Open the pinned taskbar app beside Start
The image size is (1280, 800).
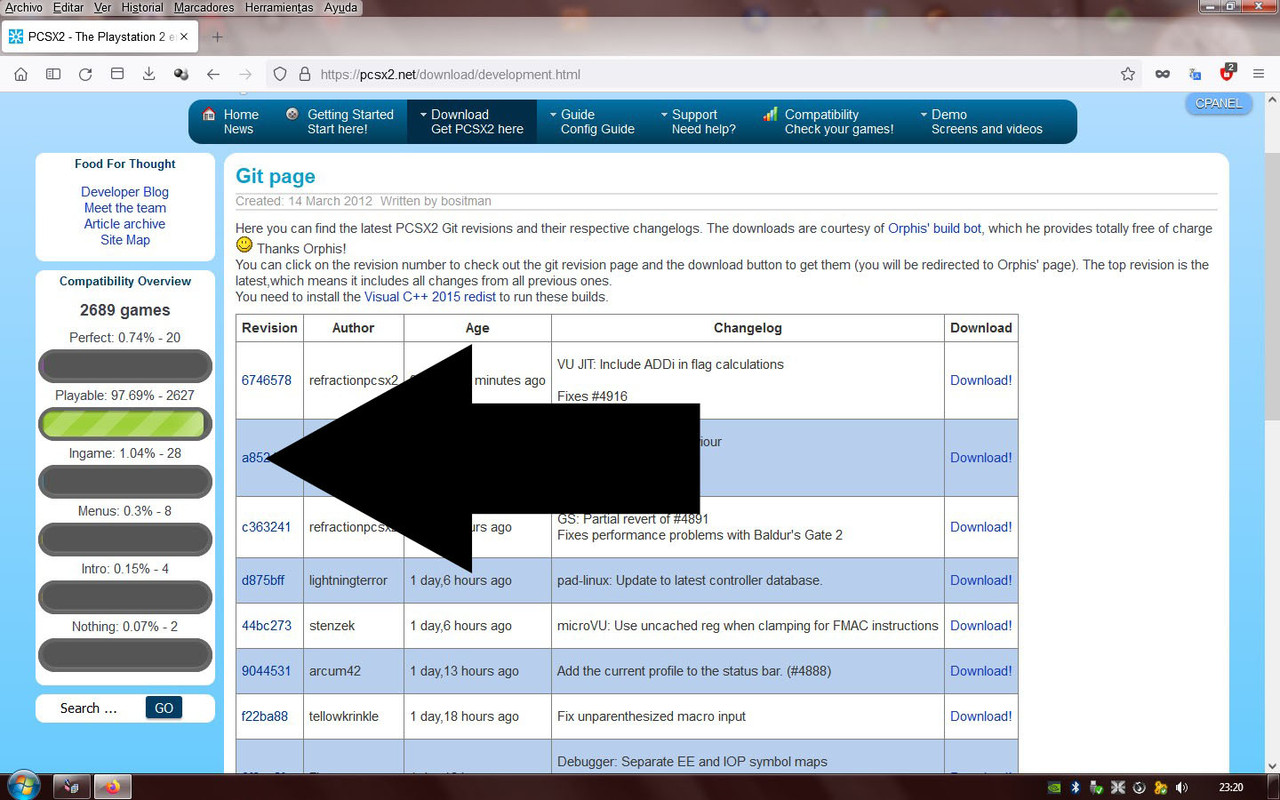point(71,787)
